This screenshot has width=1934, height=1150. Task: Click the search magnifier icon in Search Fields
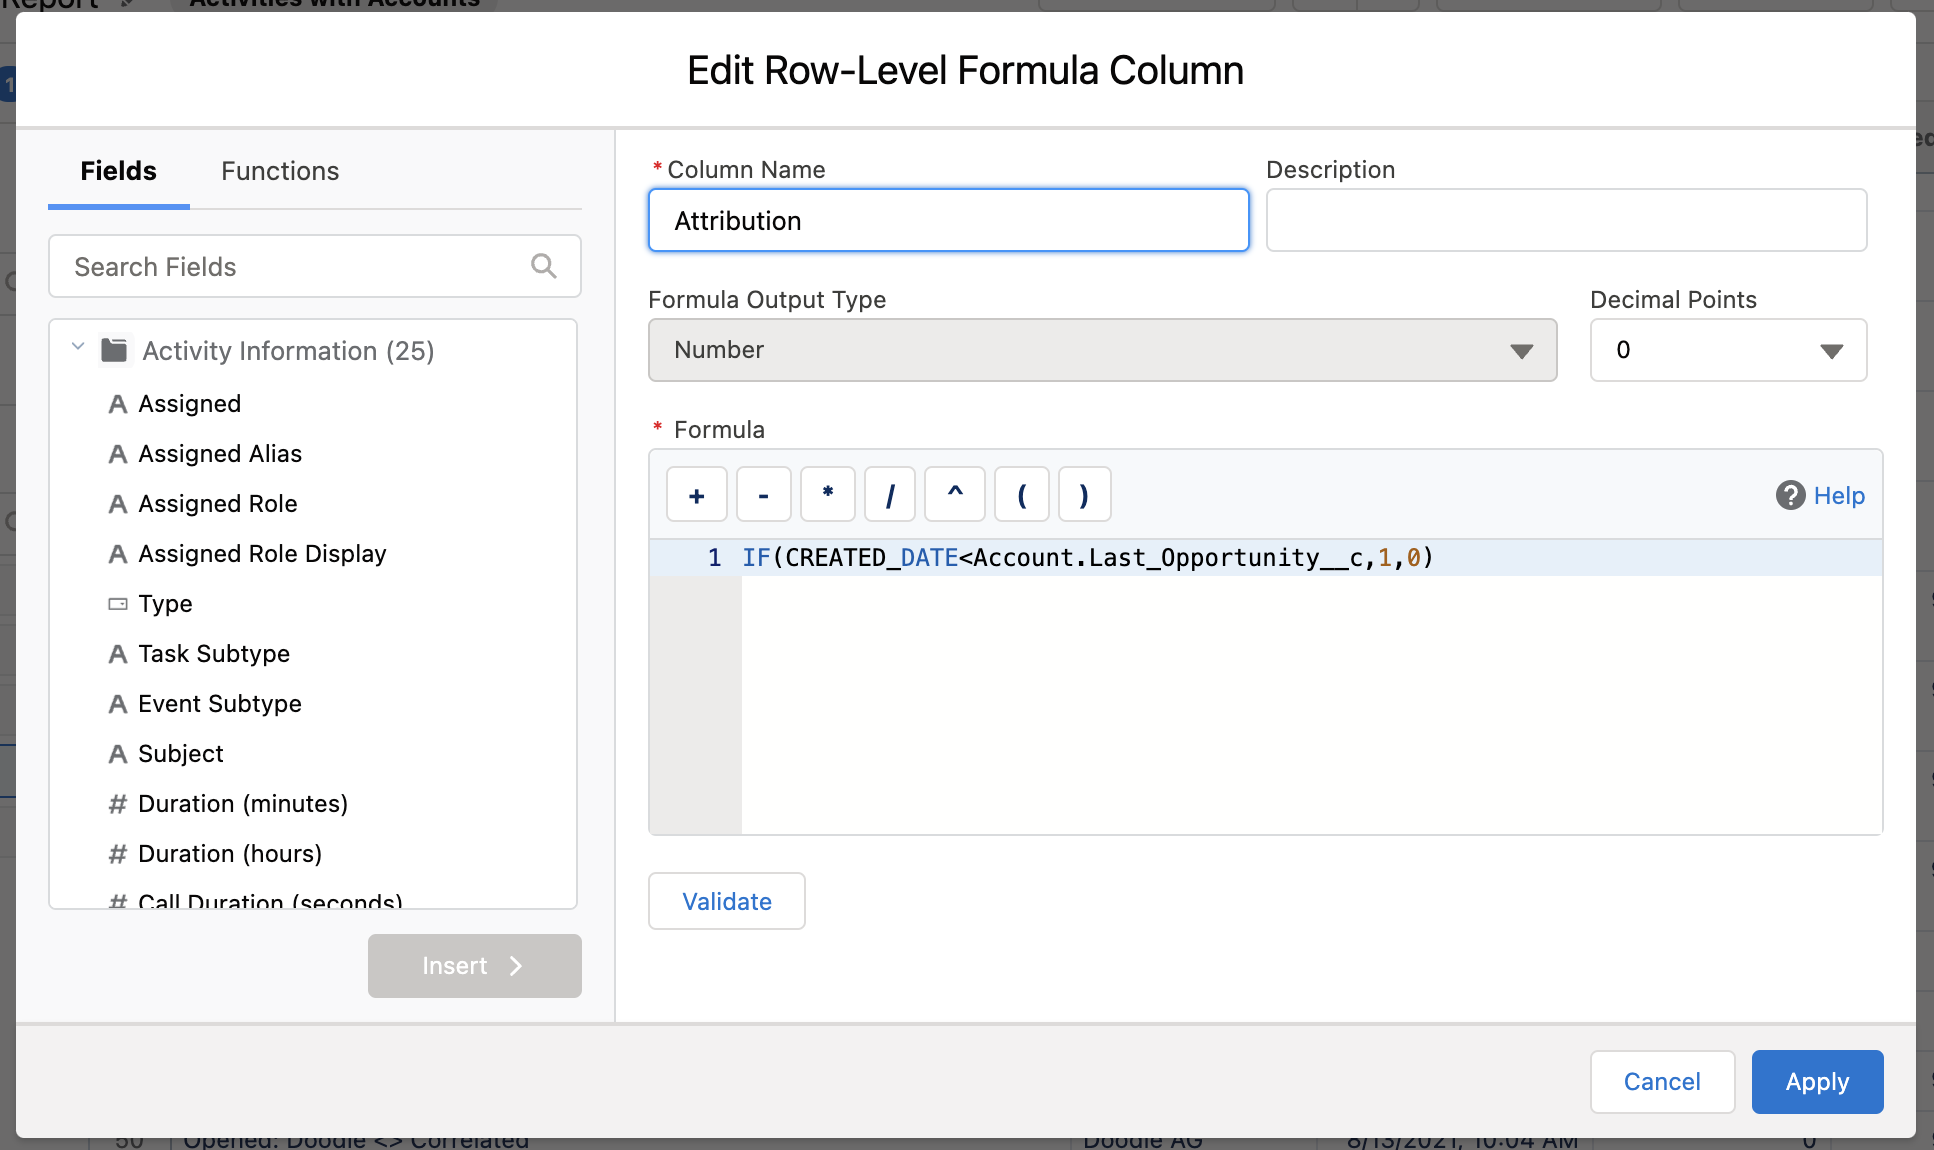pos(543,266)
